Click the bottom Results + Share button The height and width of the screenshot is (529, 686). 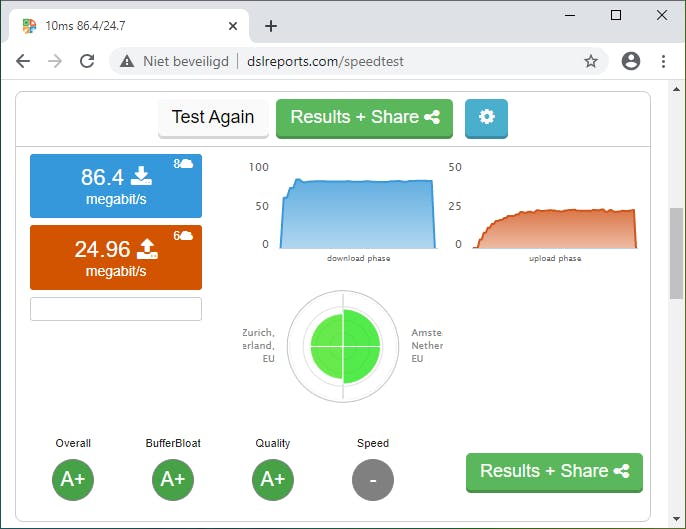tap(554, 473)
